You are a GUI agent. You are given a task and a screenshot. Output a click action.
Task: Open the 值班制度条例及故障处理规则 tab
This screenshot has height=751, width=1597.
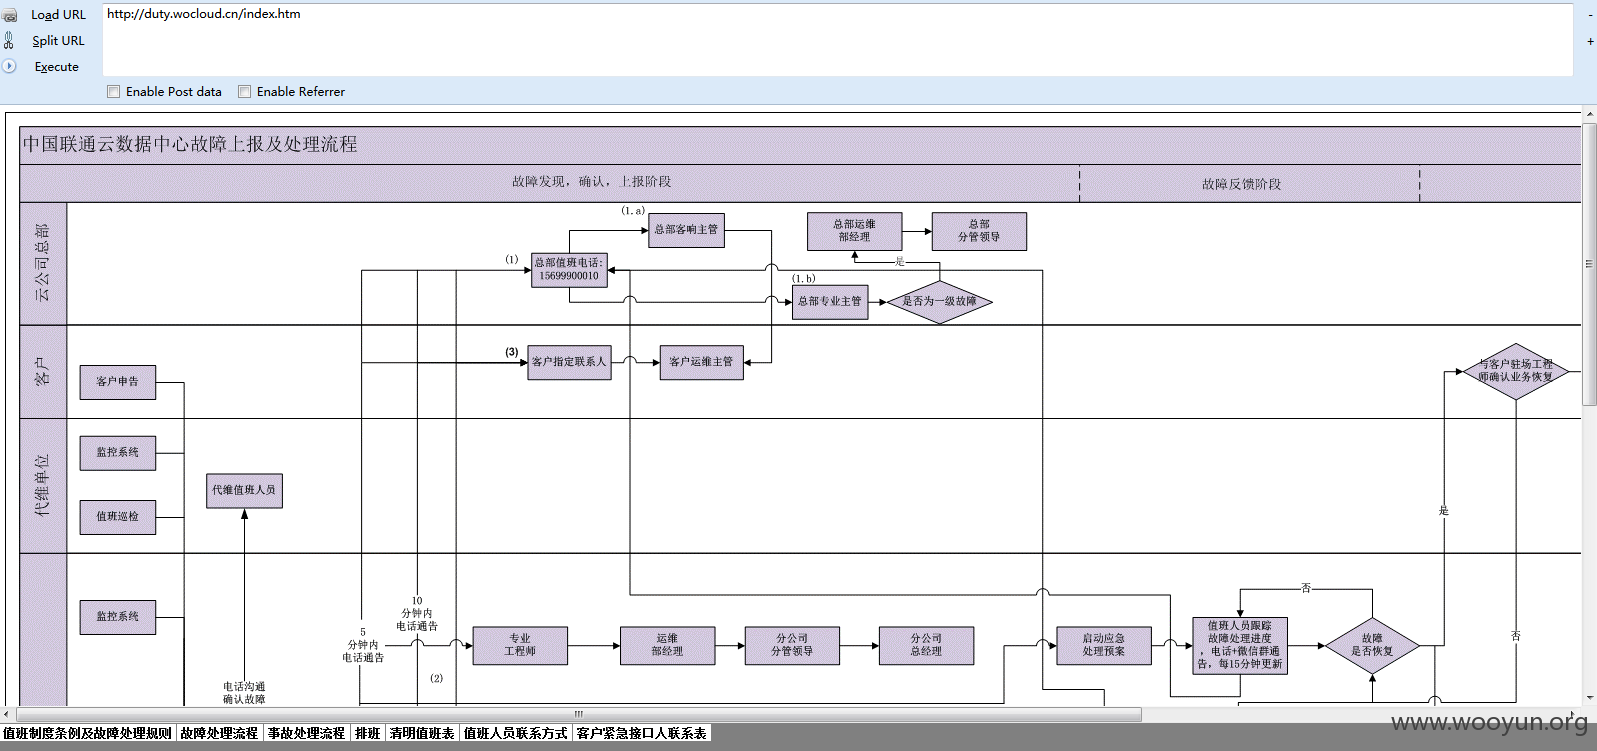pyautogui.click(x=87, y=733)
